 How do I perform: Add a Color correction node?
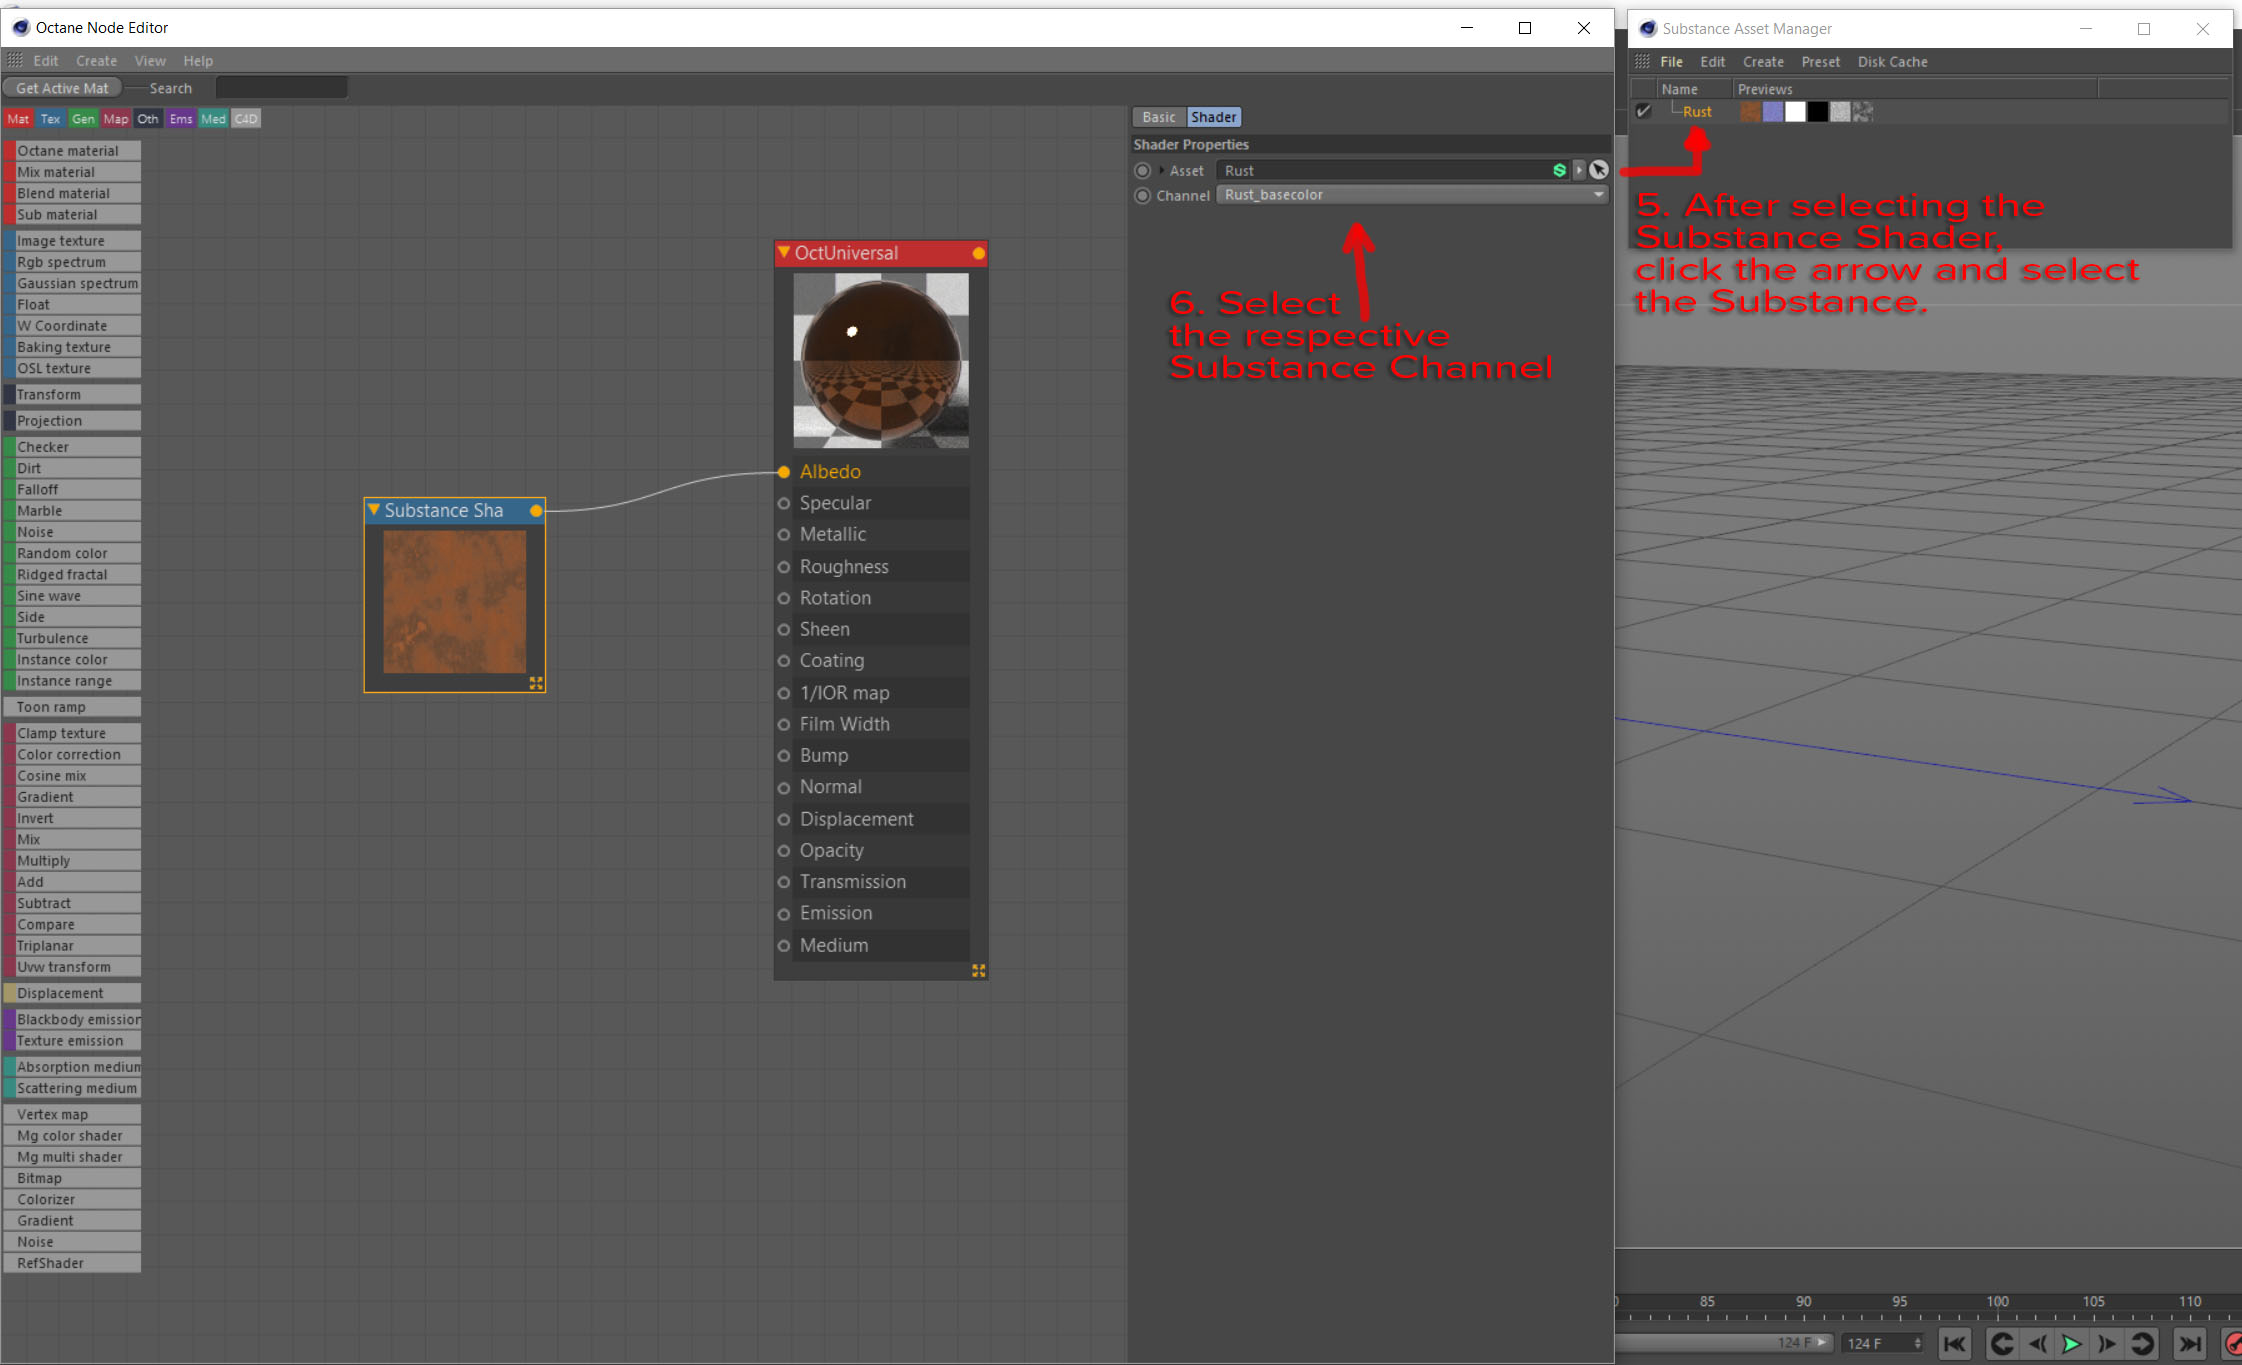click(68, 755)
